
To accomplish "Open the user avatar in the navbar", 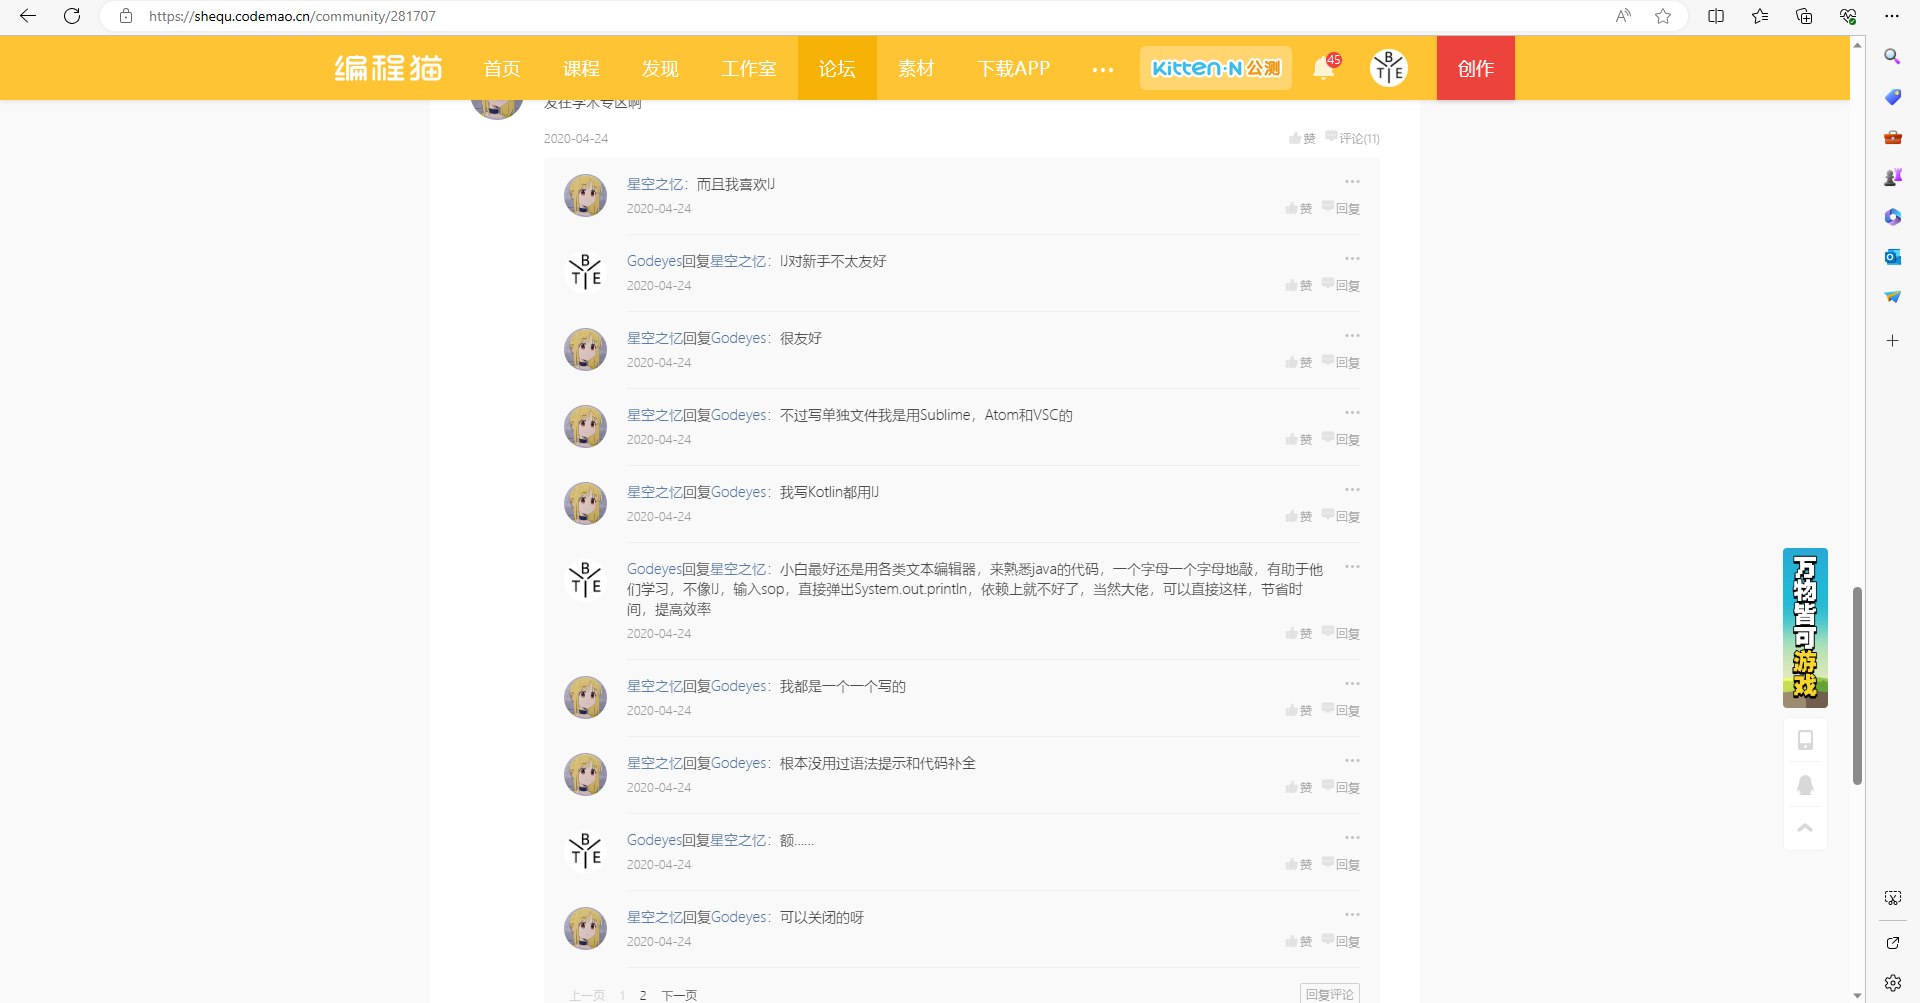I will (x=1389, y=68).
